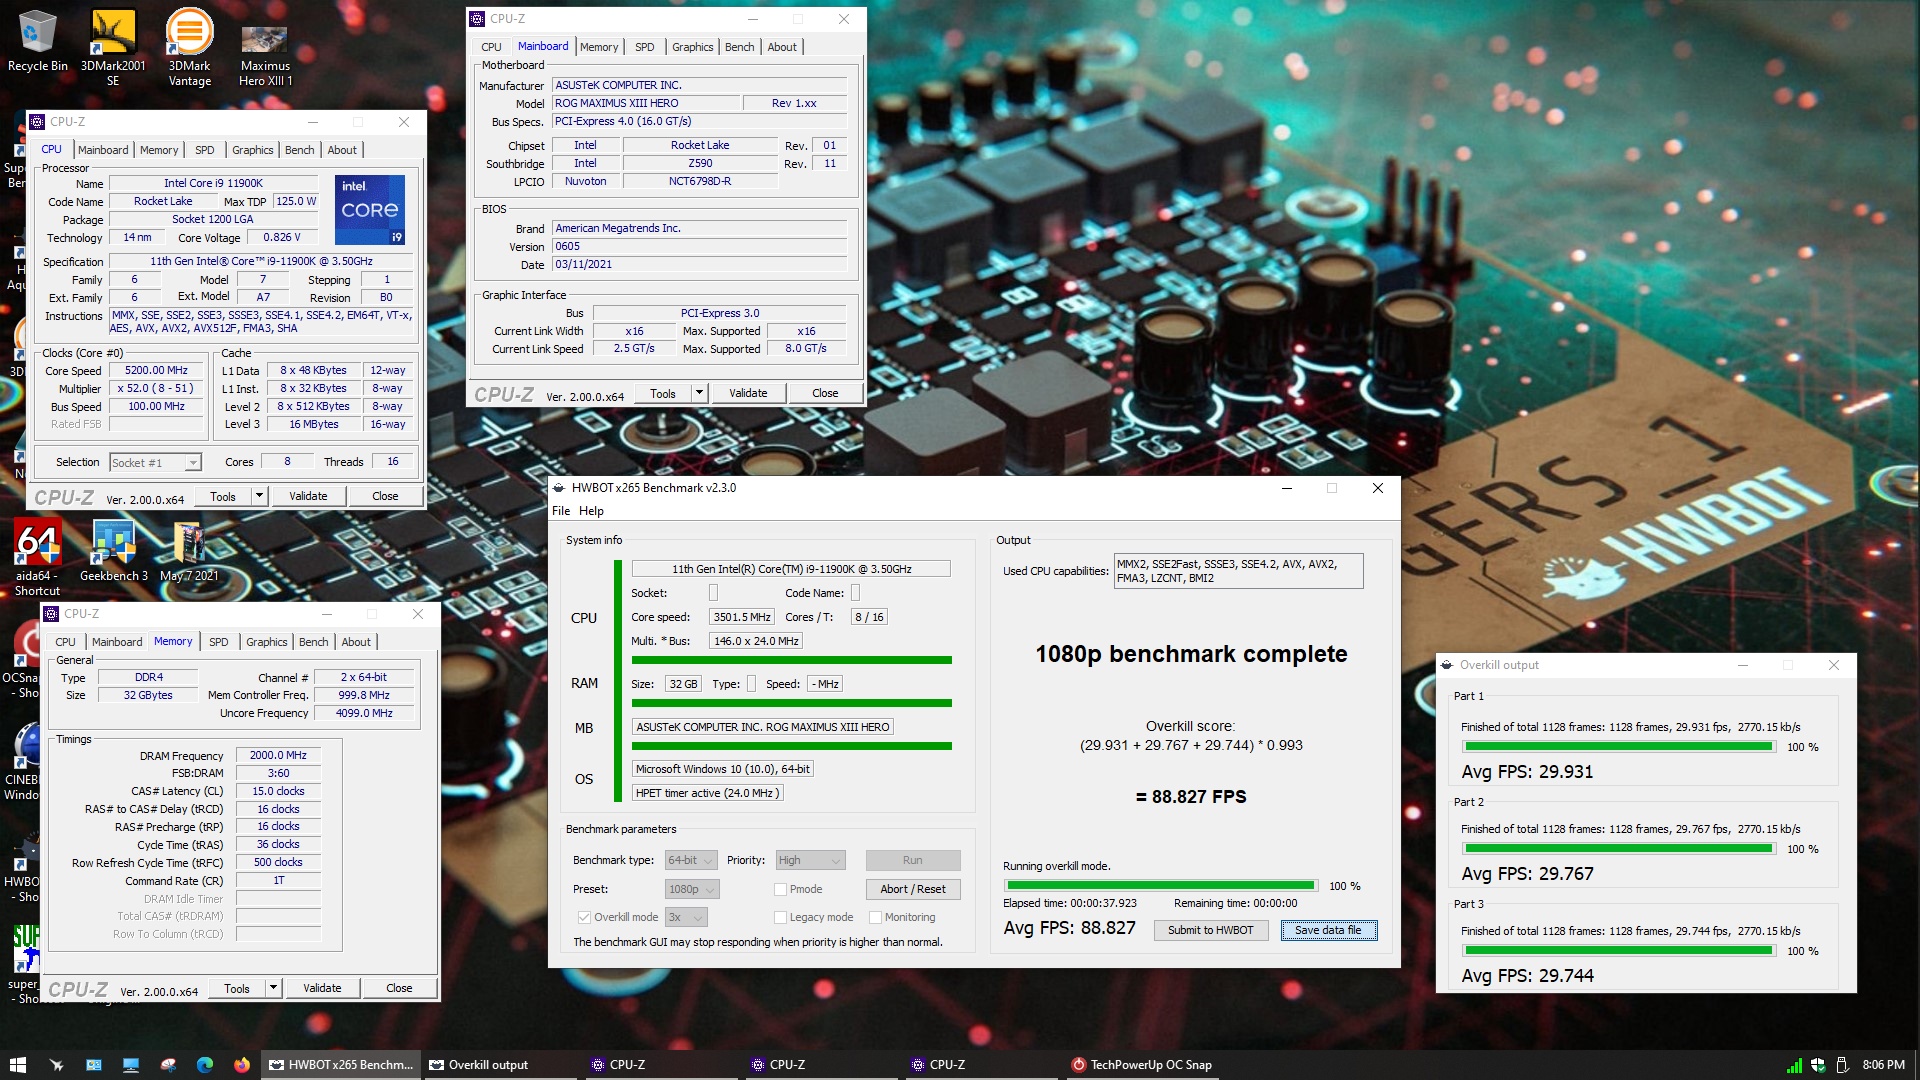
Task: Open Windows Security shield tray icon
Action: tap(1819, 1065)
